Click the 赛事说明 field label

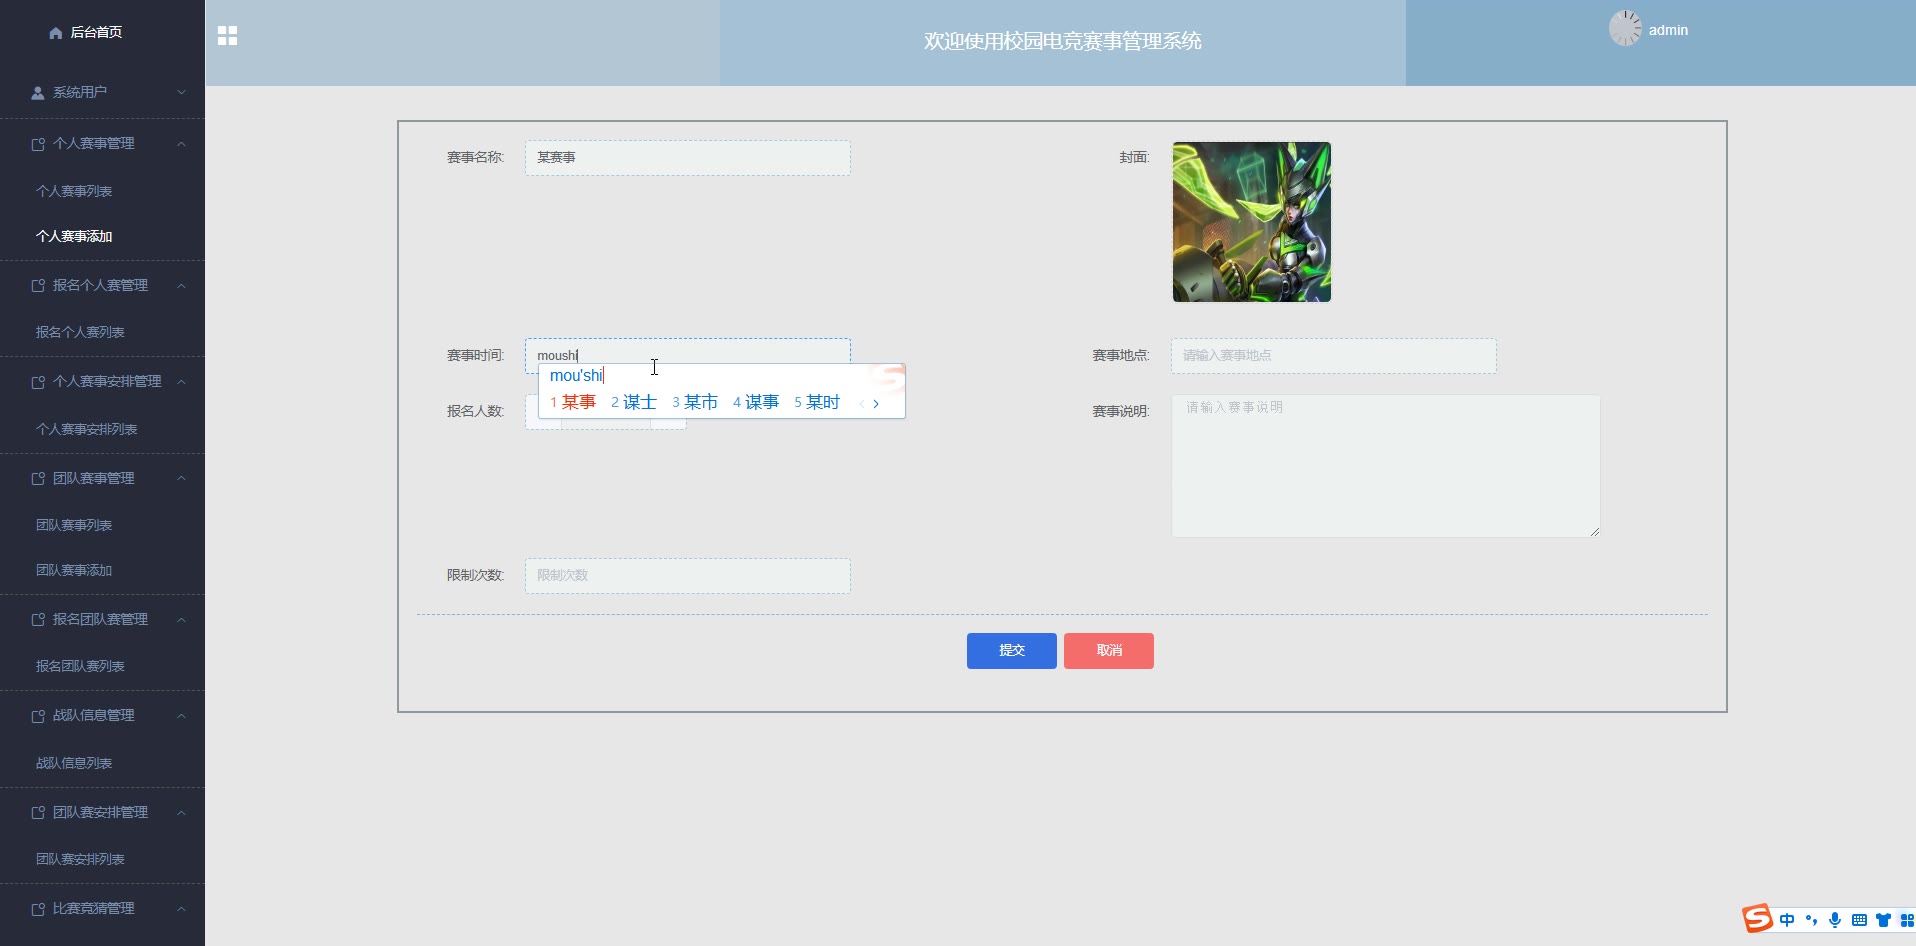pos(1121,412)
